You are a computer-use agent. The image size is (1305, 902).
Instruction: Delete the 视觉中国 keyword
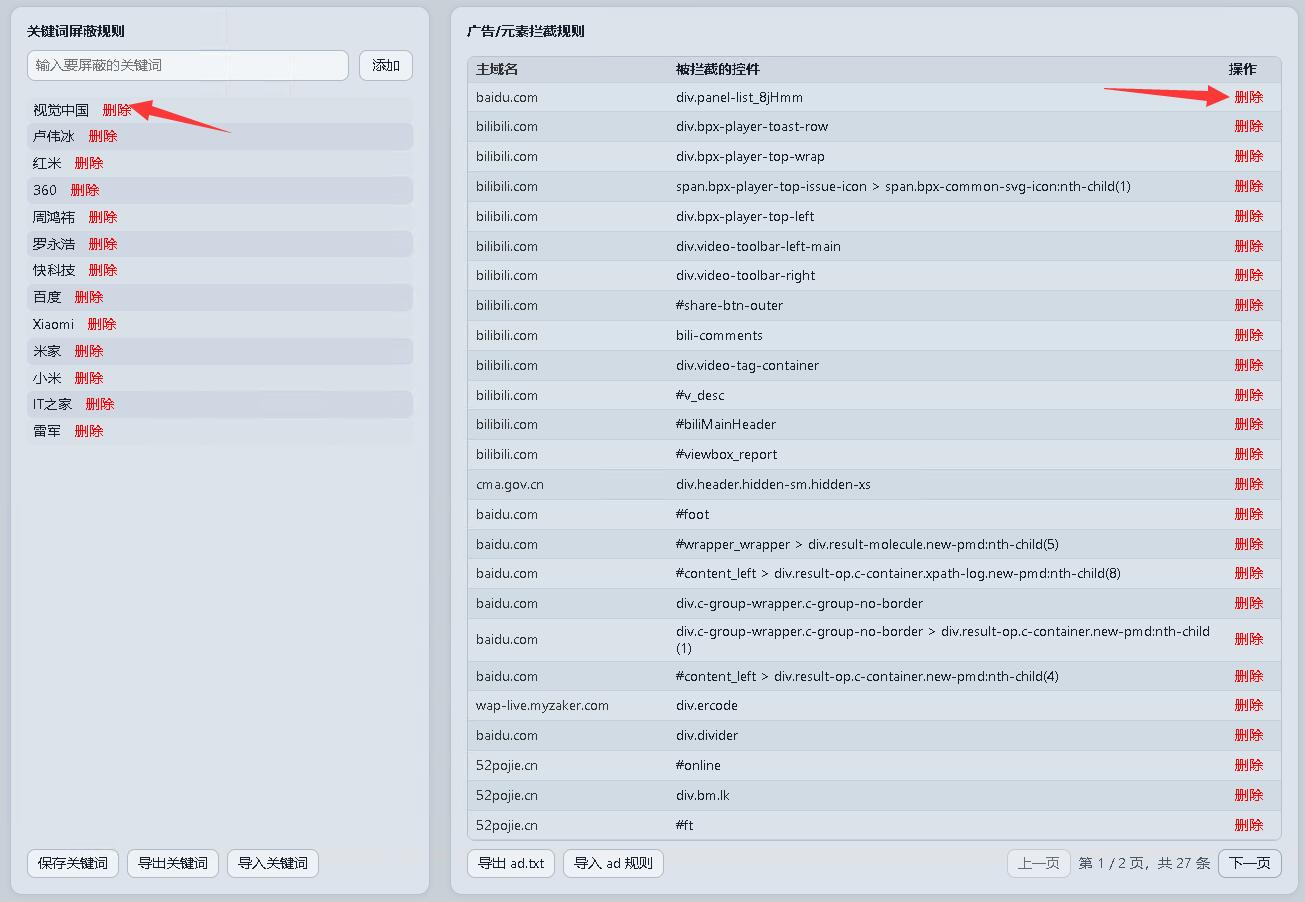point(117,110)
